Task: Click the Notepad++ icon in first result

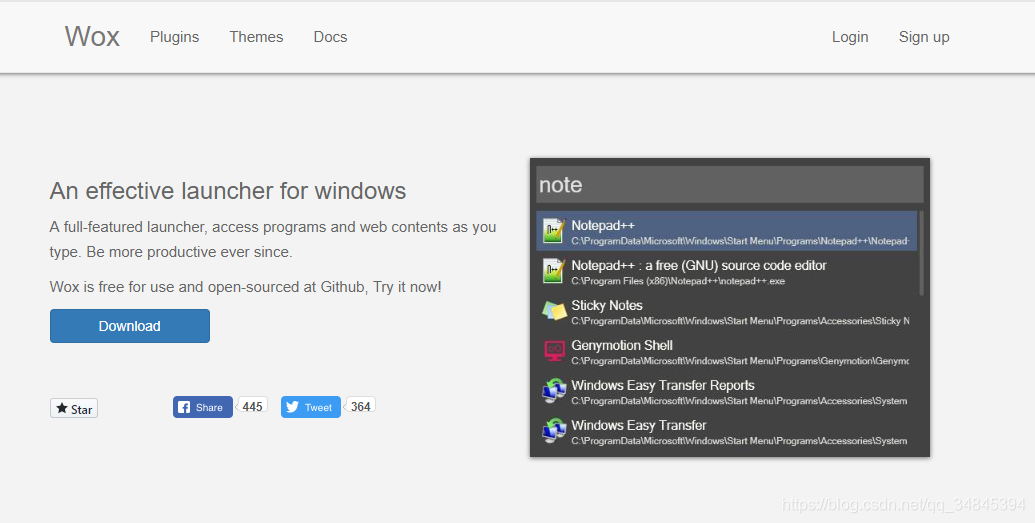Action: [554, 231]
